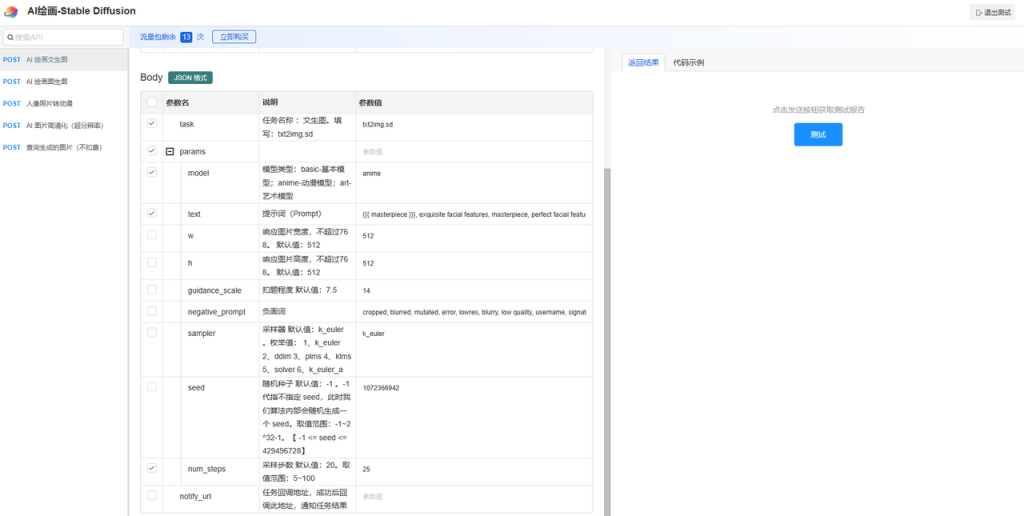Enable the h parameter checkbox

(152, 262)
